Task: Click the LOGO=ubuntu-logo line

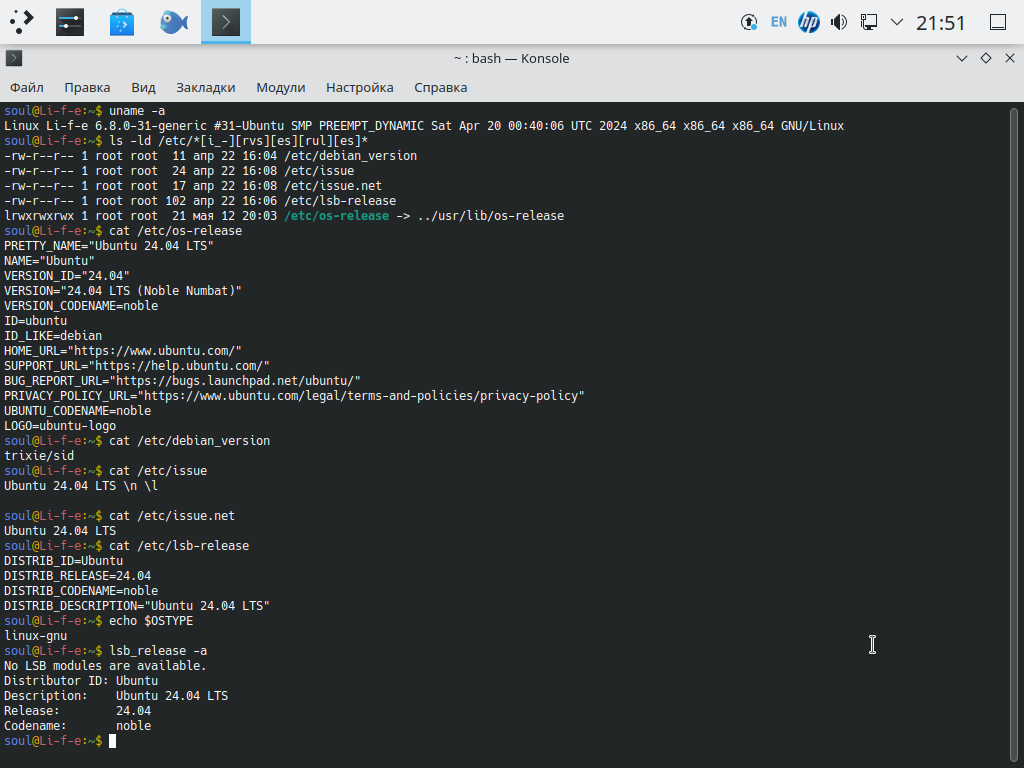Action: 60,426
